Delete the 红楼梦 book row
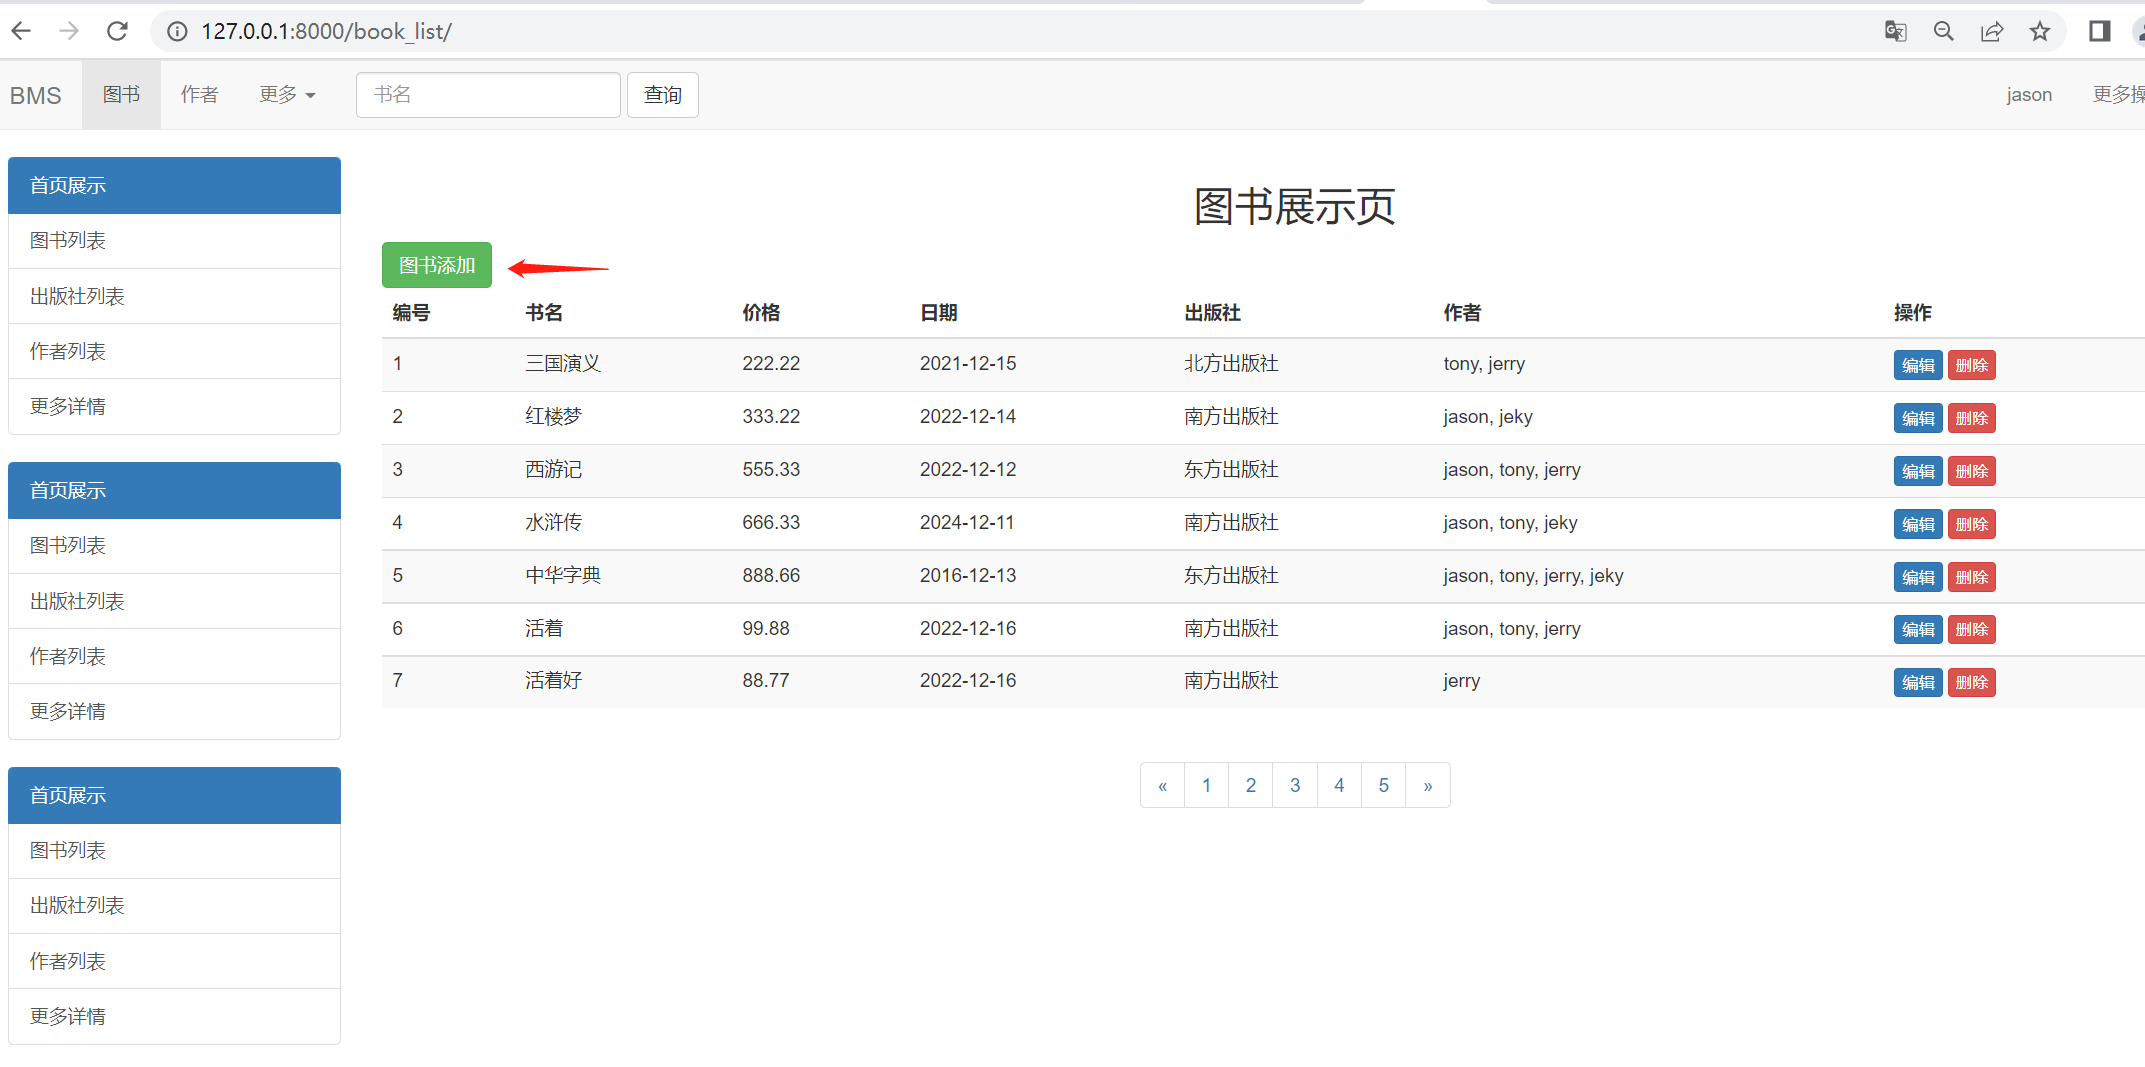2145x1067 pixels. pyautogui.click(x=1971, y=418)
